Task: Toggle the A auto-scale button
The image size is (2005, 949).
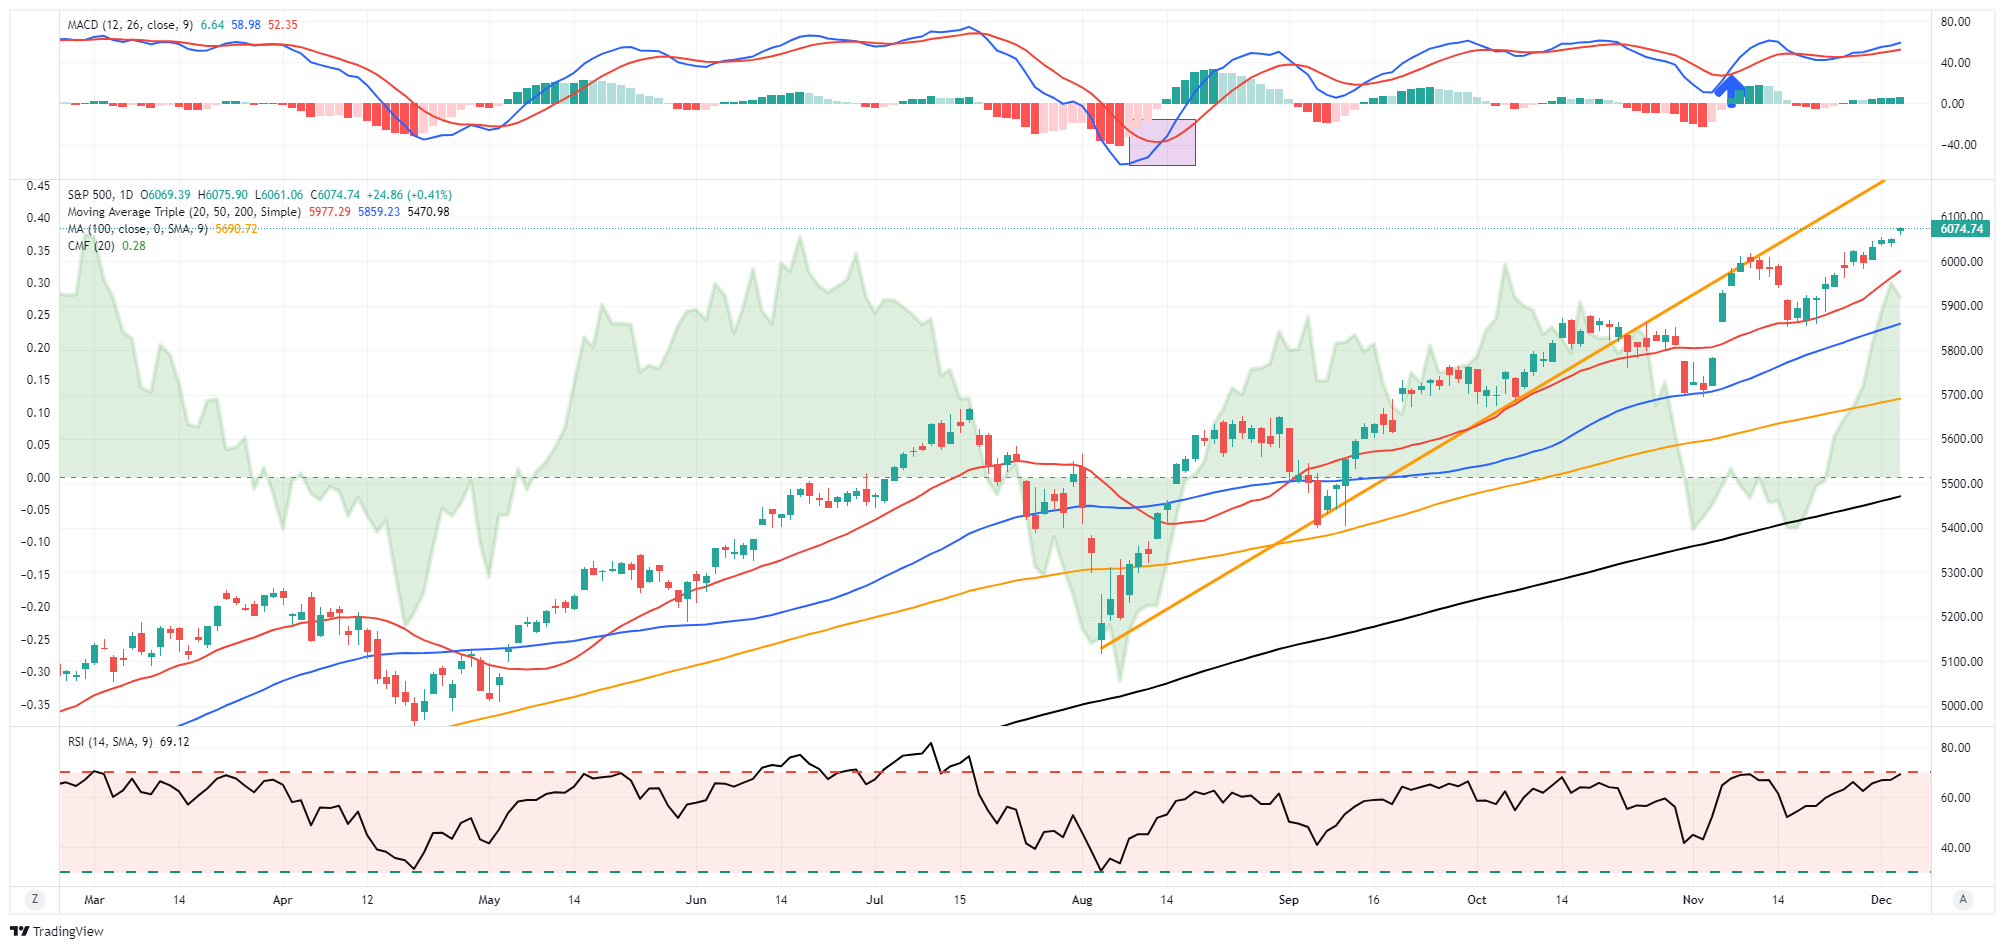Action: pyautogui.click(x=1963, y=899)
